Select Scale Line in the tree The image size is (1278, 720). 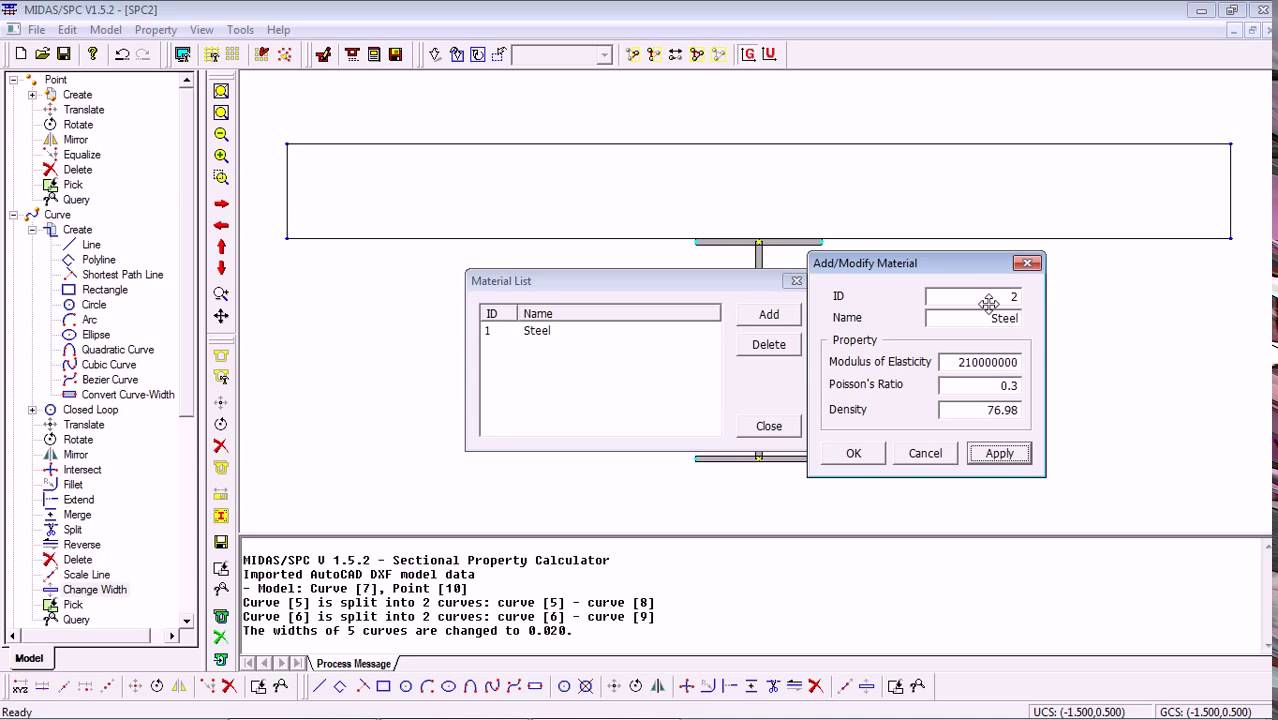(87, 575)
